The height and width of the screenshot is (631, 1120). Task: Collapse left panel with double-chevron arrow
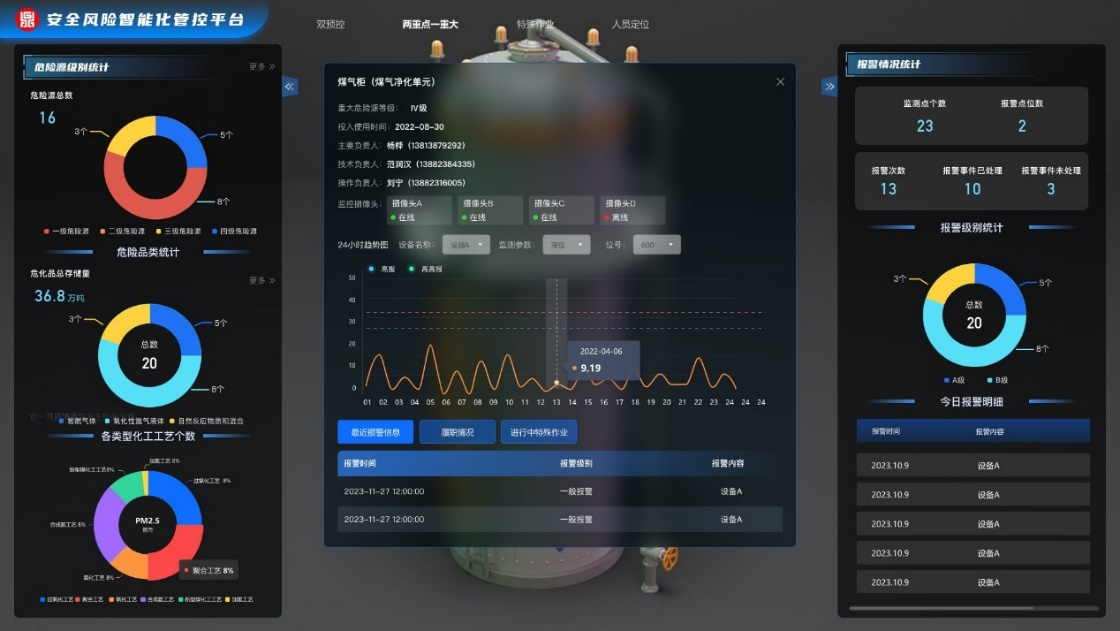tap(290, 87)
